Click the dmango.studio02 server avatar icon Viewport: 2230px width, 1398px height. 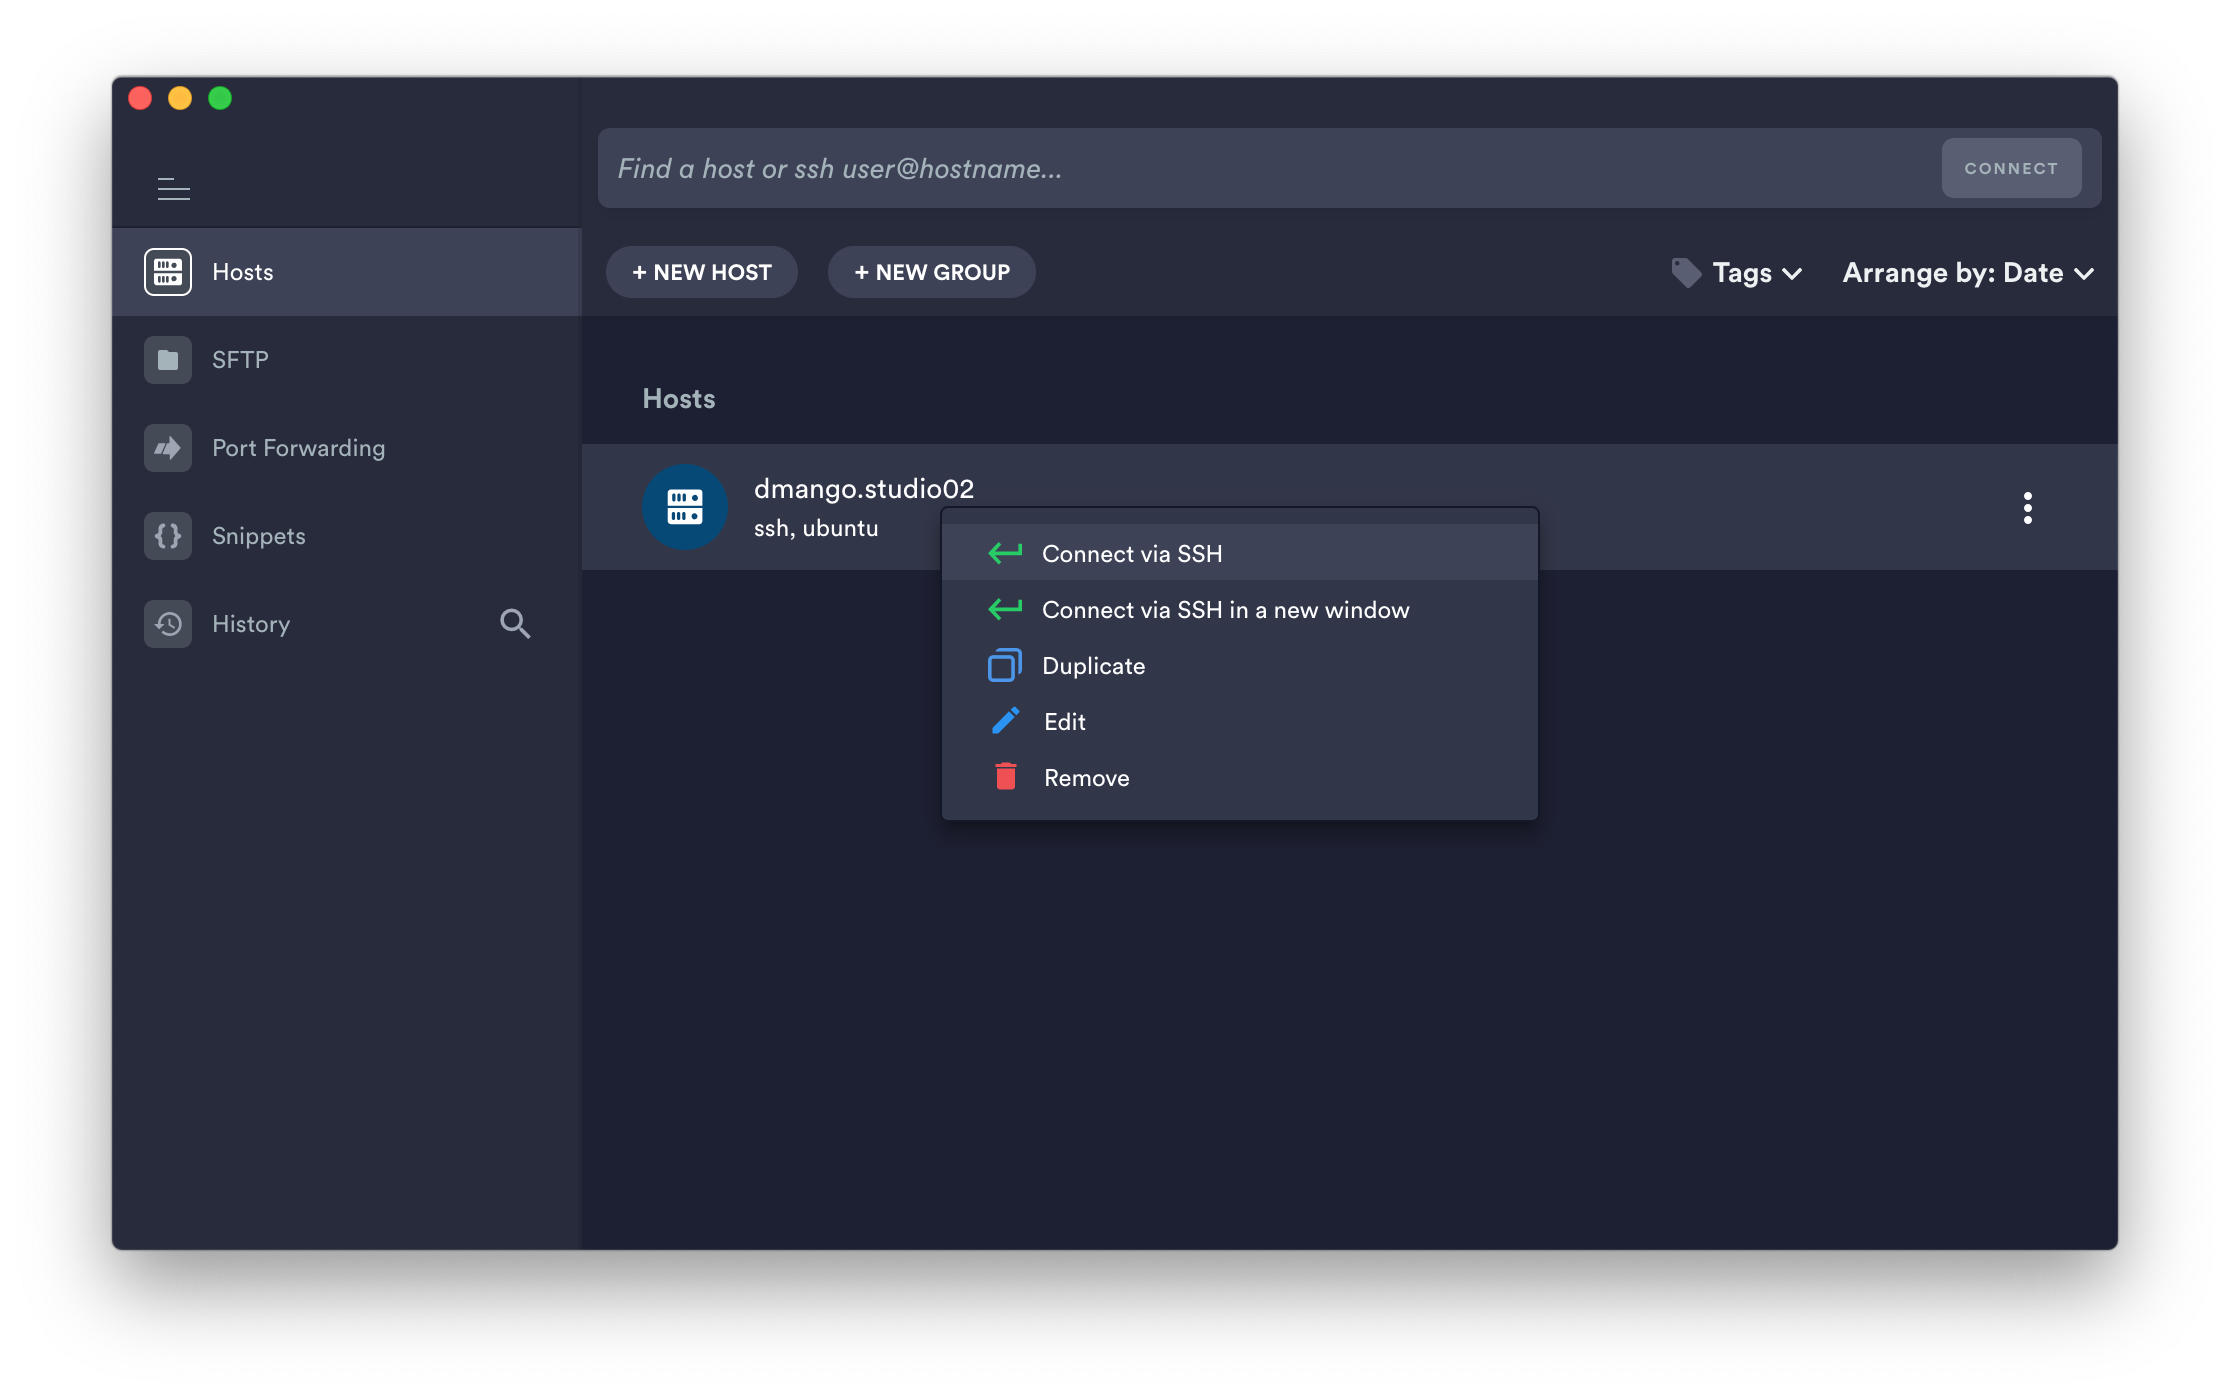(685, 507)
